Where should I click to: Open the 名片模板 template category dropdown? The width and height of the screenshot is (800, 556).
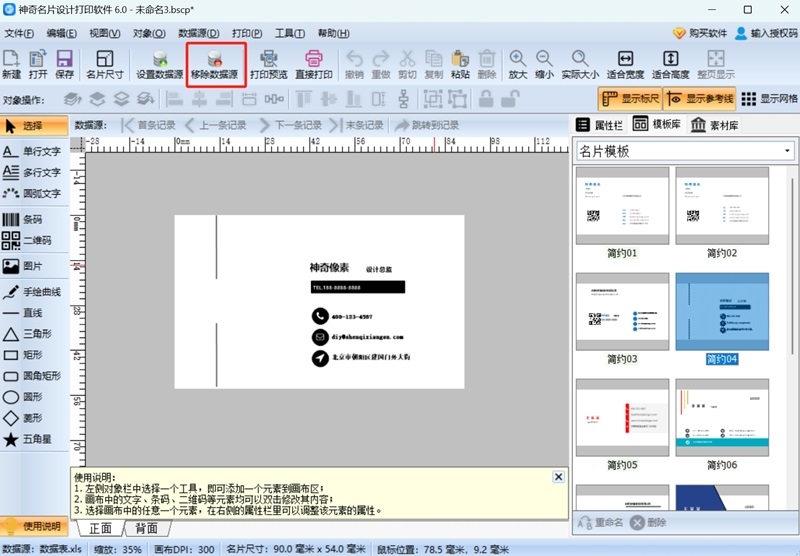685,151
